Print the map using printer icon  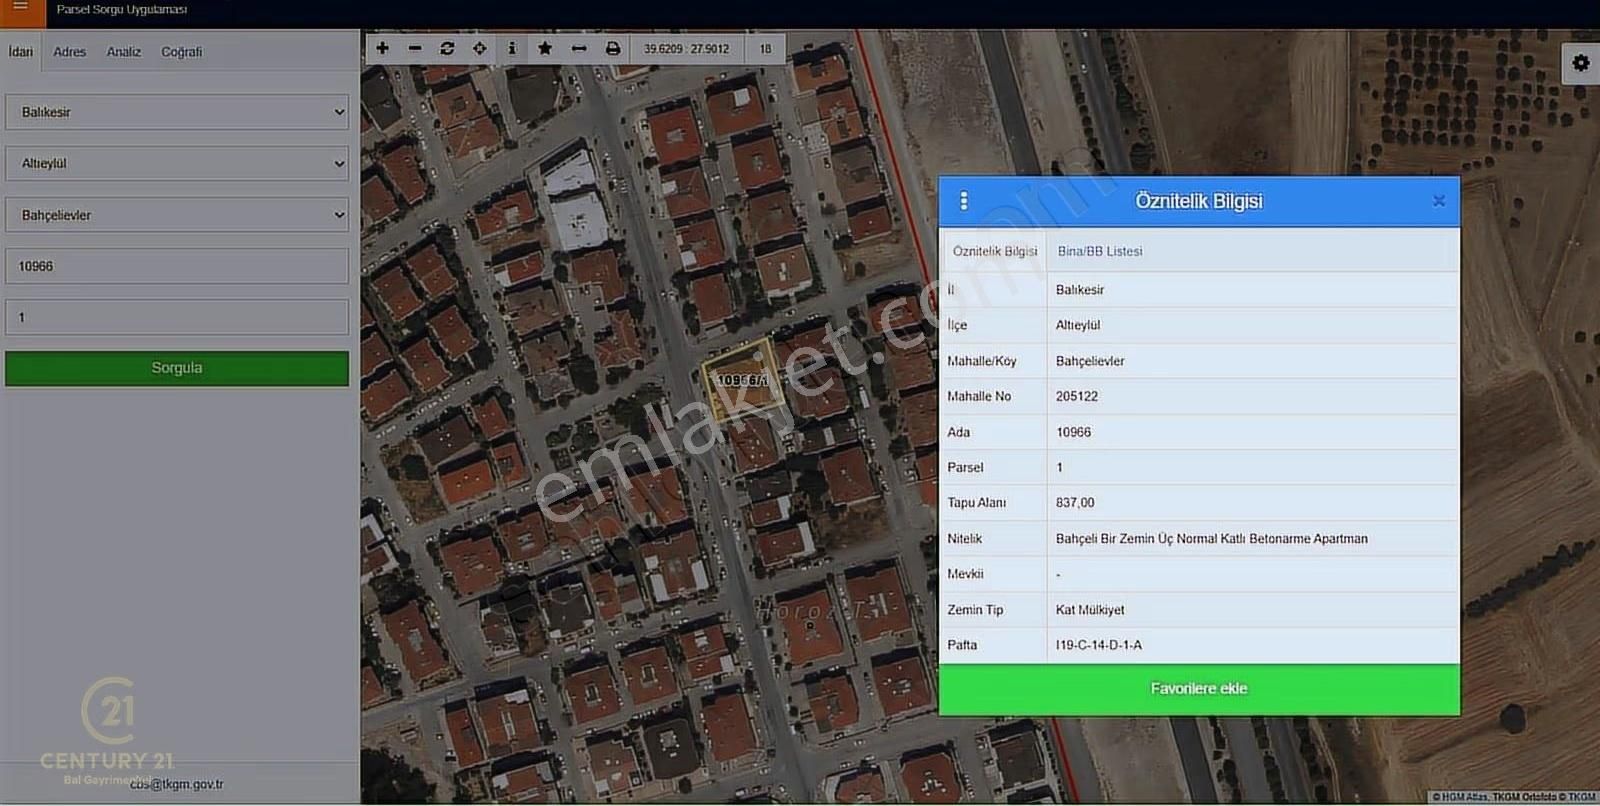pyautogui.click(x=613, y=48)
